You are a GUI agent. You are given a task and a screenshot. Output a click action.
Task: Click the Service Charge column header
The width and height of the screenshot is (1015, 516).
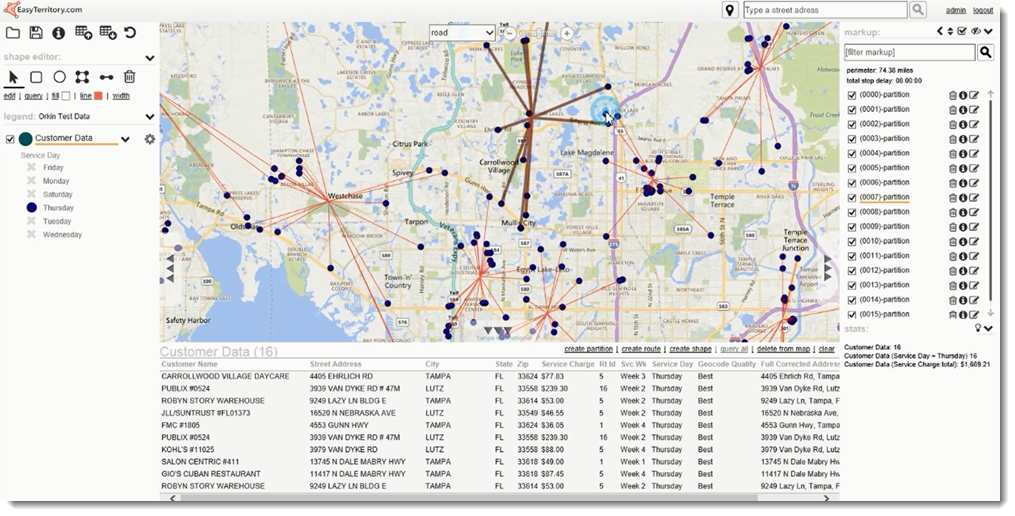(x=568, y=365)
